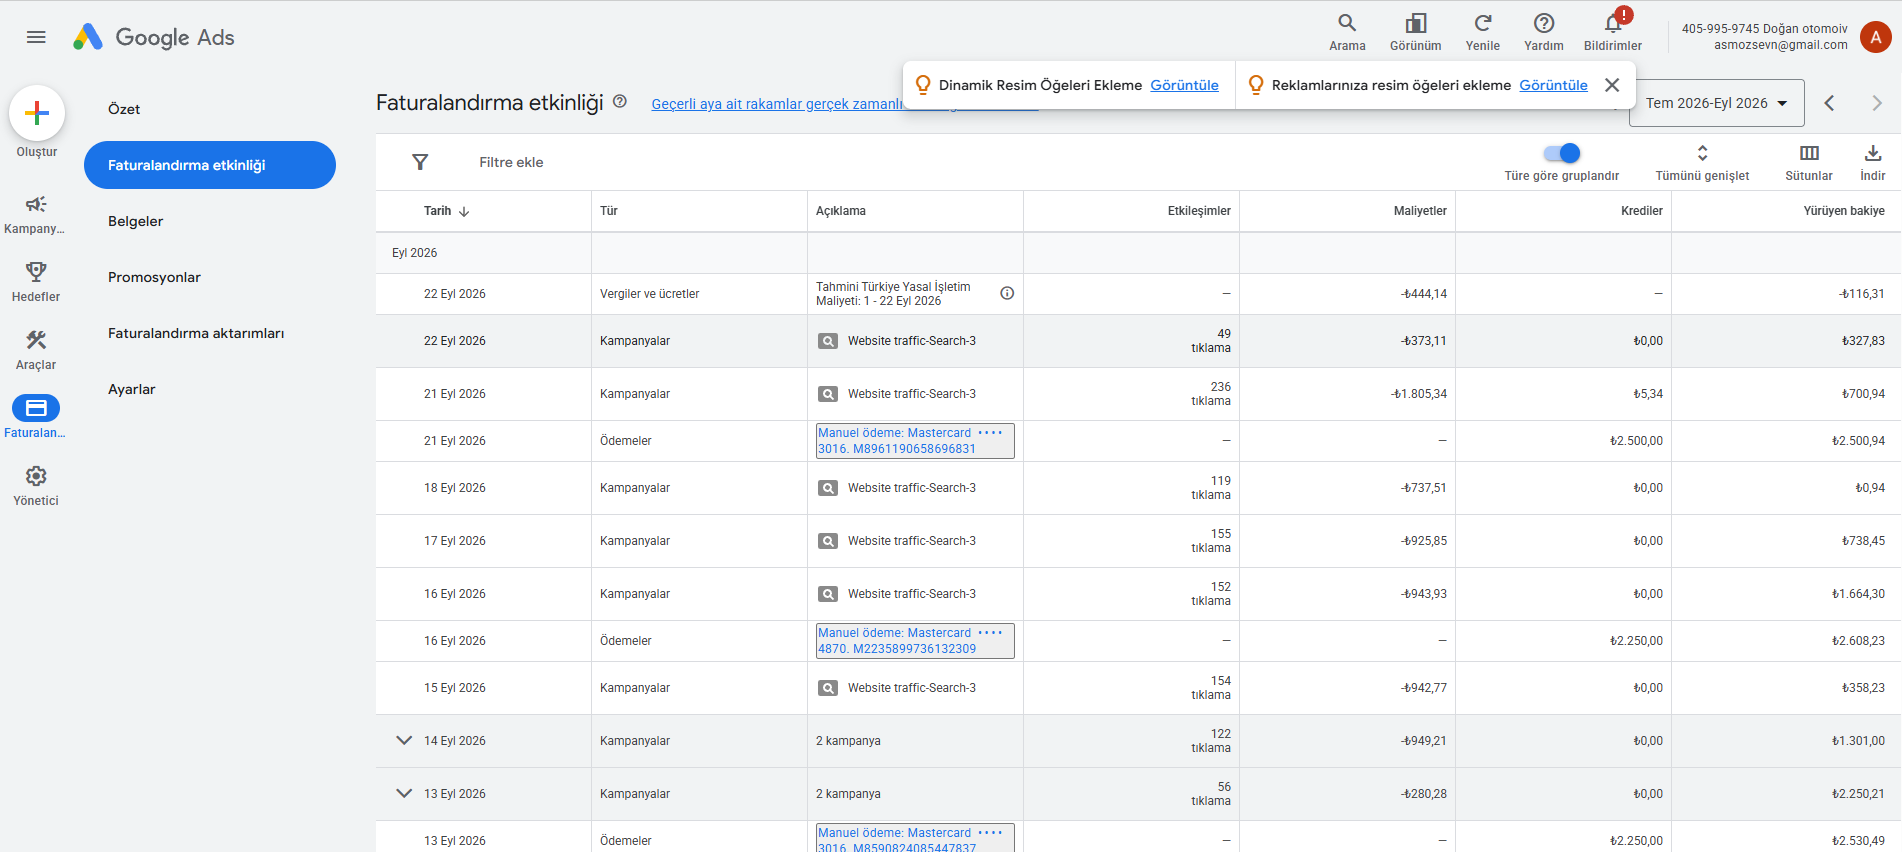Dismiss the recommendations notification banner

(x=1612, y=85)
